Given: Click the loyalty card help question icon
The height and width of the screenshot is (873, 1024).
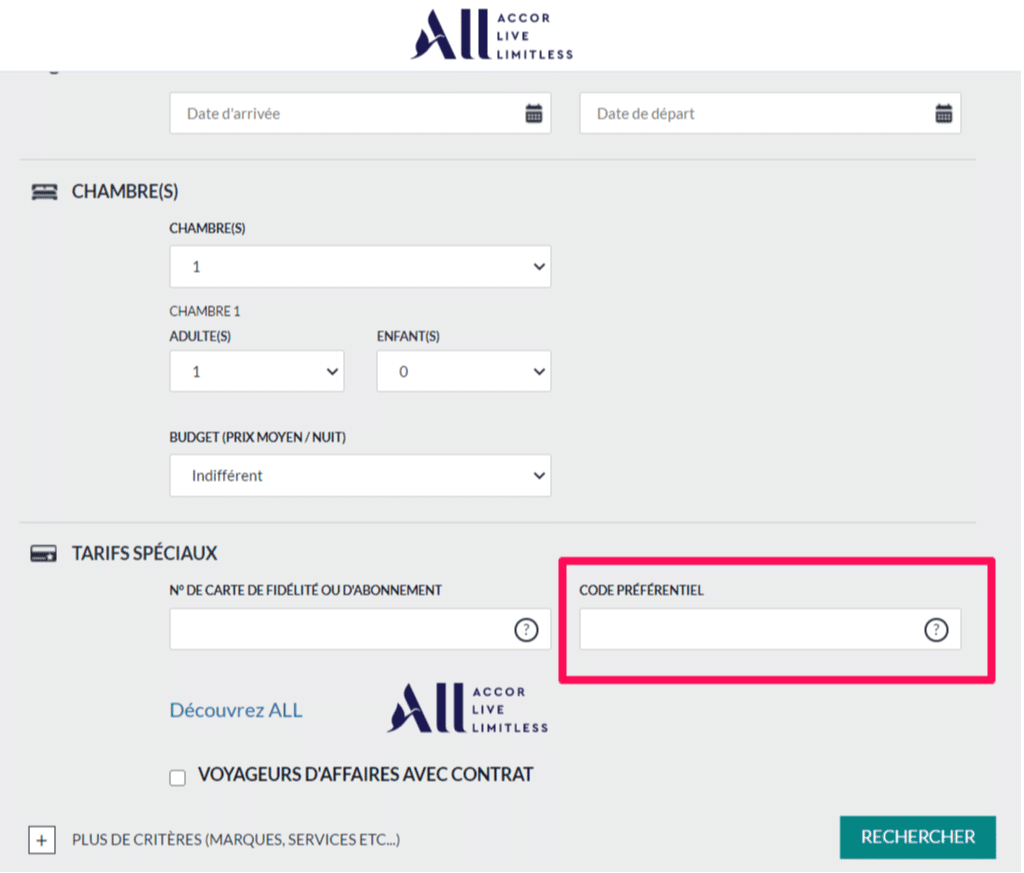Looking at the screenshot, I should click(x=526, y=630).
